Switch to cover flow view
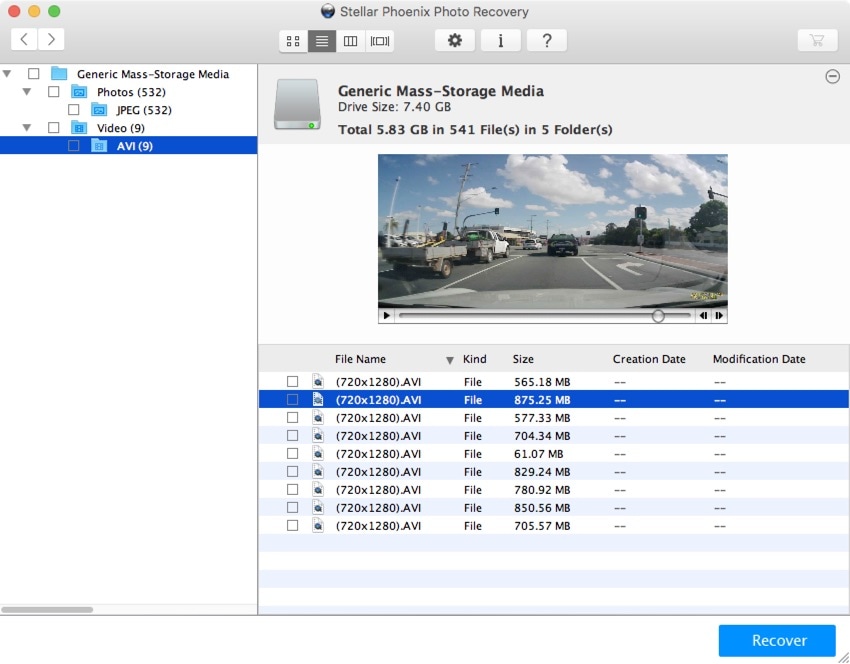This screenshot has width=850, height=664. pyautogui.click(x=379, y=41)
